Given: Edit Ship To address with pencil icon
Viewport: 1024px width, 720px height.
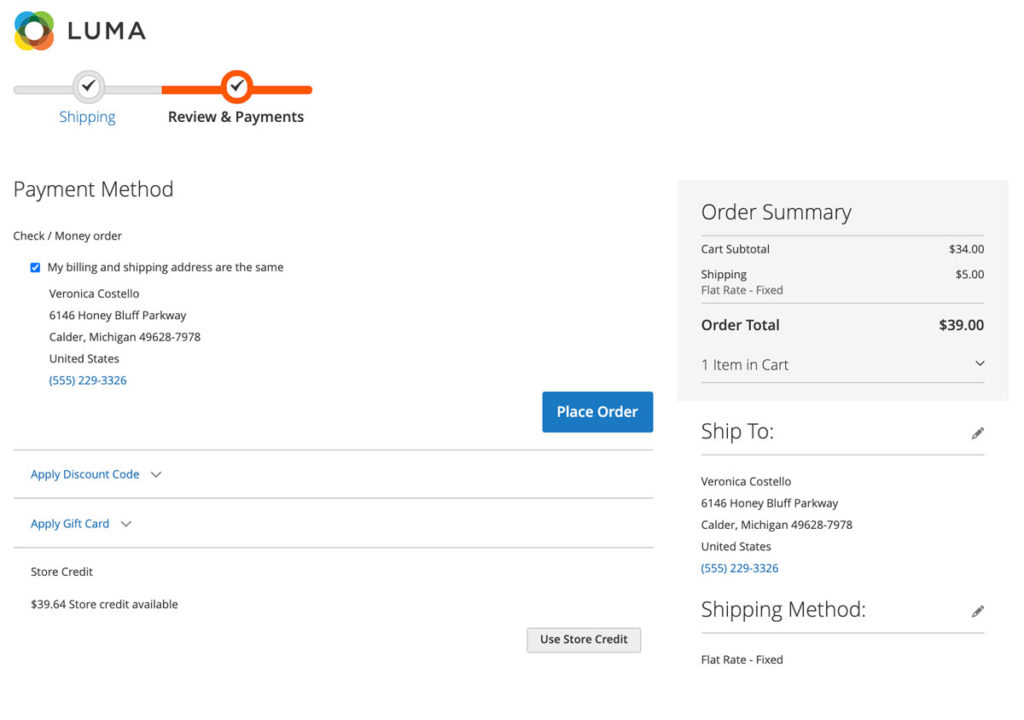Looking at the screenshot, I should [977, 433].
